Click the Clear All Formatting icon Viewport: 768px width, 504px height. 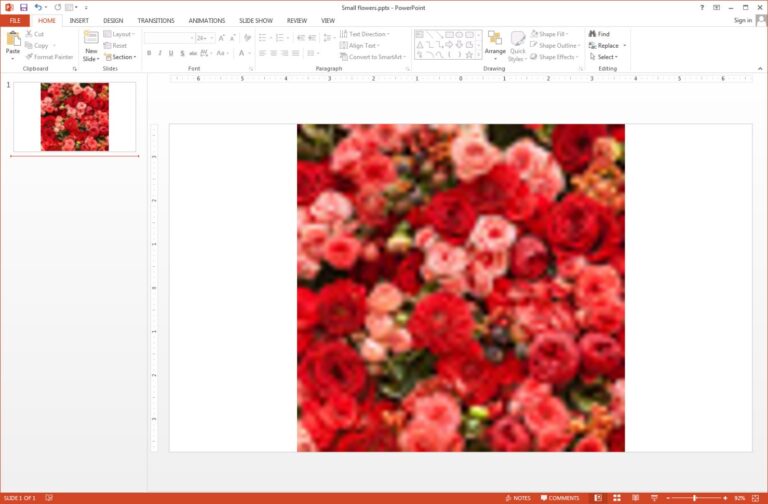click(x=247, y=38)
